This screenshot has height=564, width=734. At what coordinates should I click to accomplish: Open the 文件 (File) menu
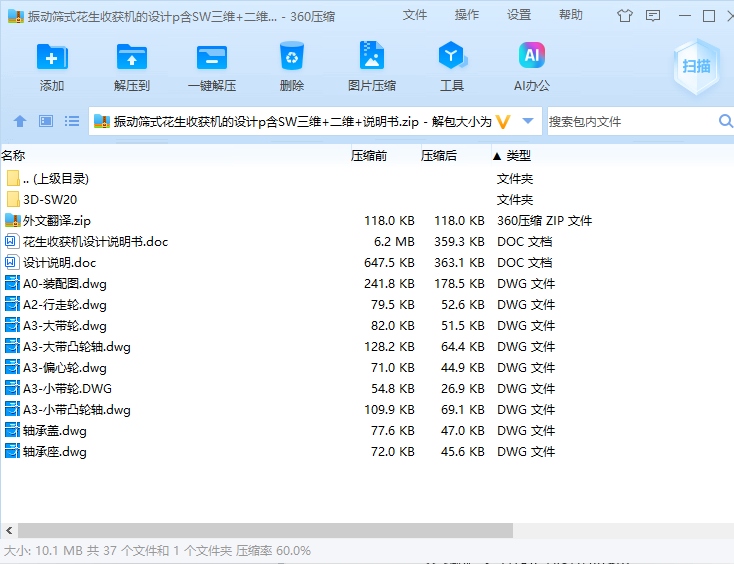coord(415,15)
